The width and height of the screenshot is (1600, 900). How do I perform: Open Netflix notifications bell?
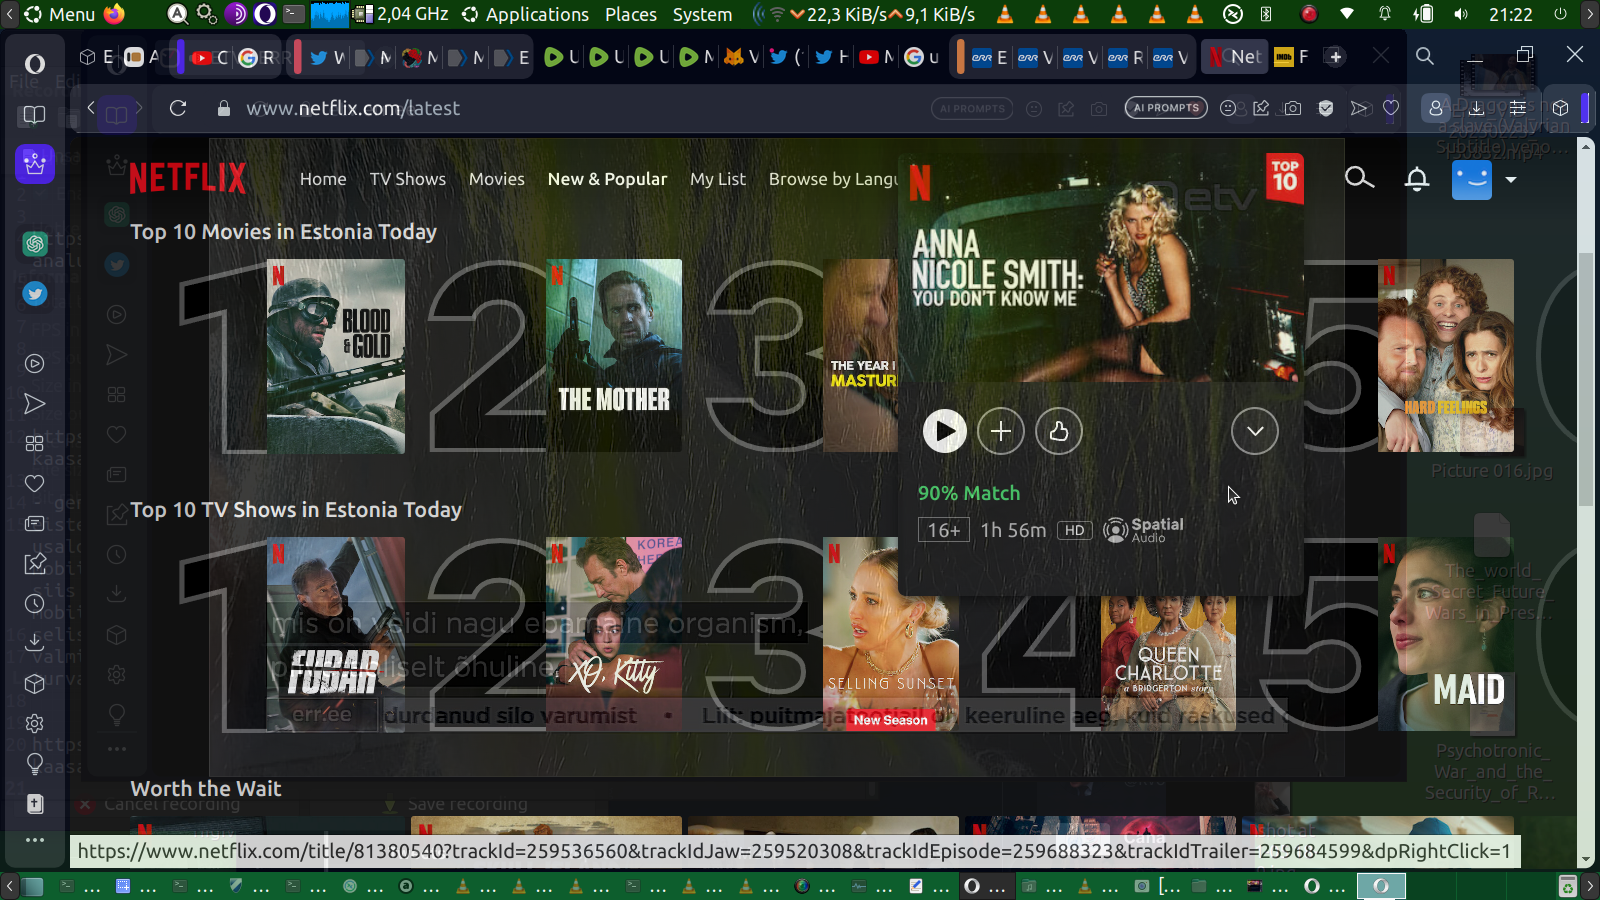(x=1417, y=179)
